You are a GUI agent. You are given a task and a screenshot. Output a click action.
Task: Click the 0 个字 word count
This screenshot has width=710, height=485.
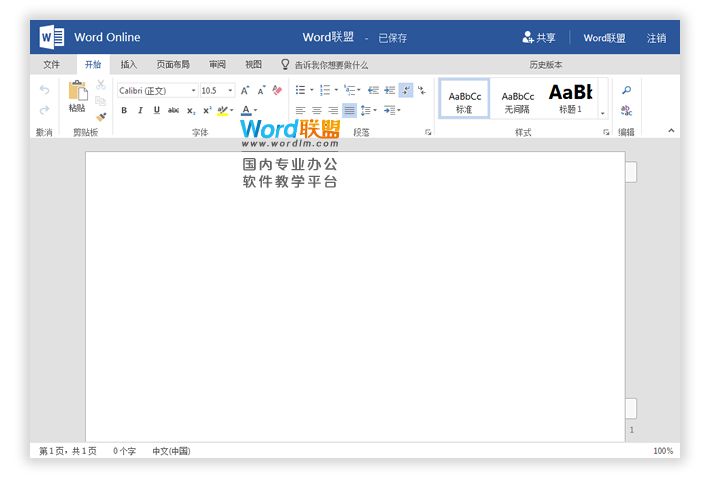(124, 451)
